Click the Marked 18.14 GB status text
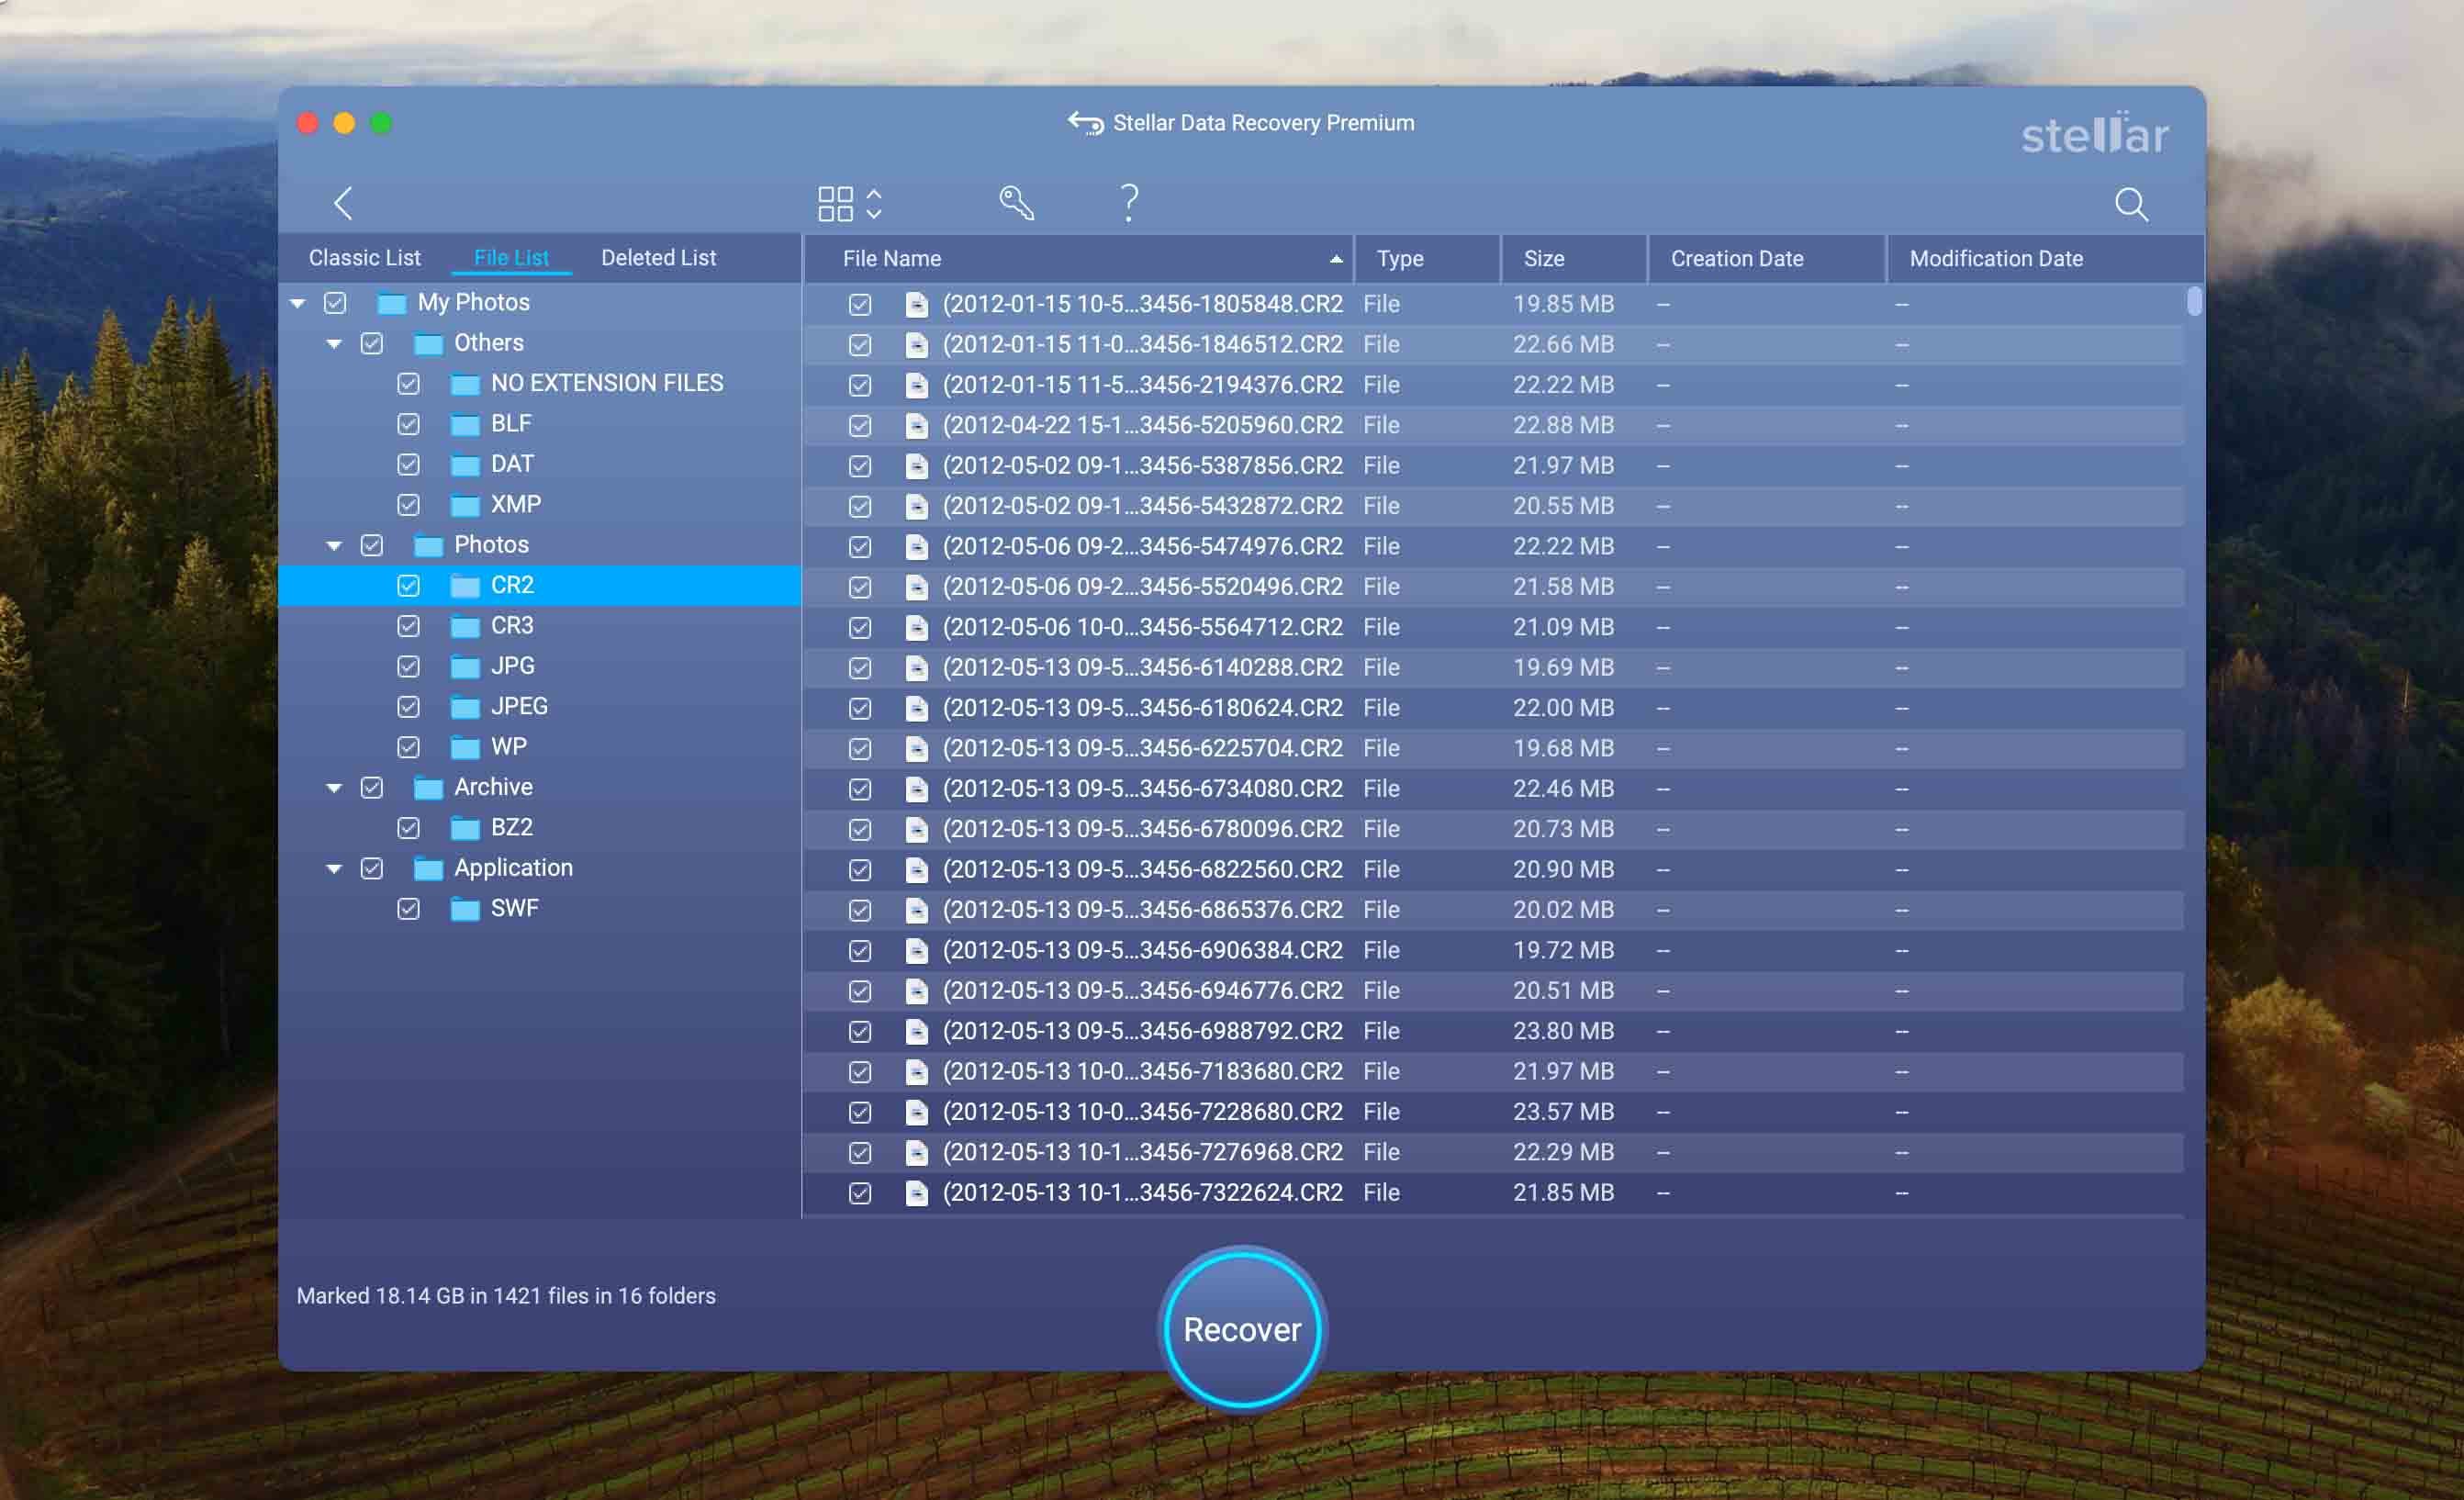The width and height of the screenshot is (2464, 1500). 506,1296
